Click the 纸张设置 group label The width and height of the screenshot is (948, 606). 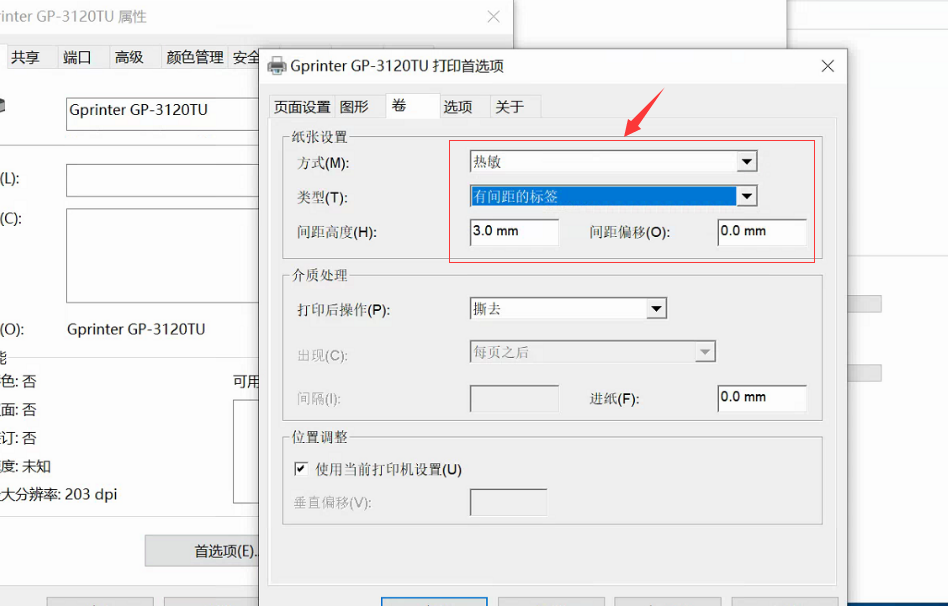pos(320,137)
